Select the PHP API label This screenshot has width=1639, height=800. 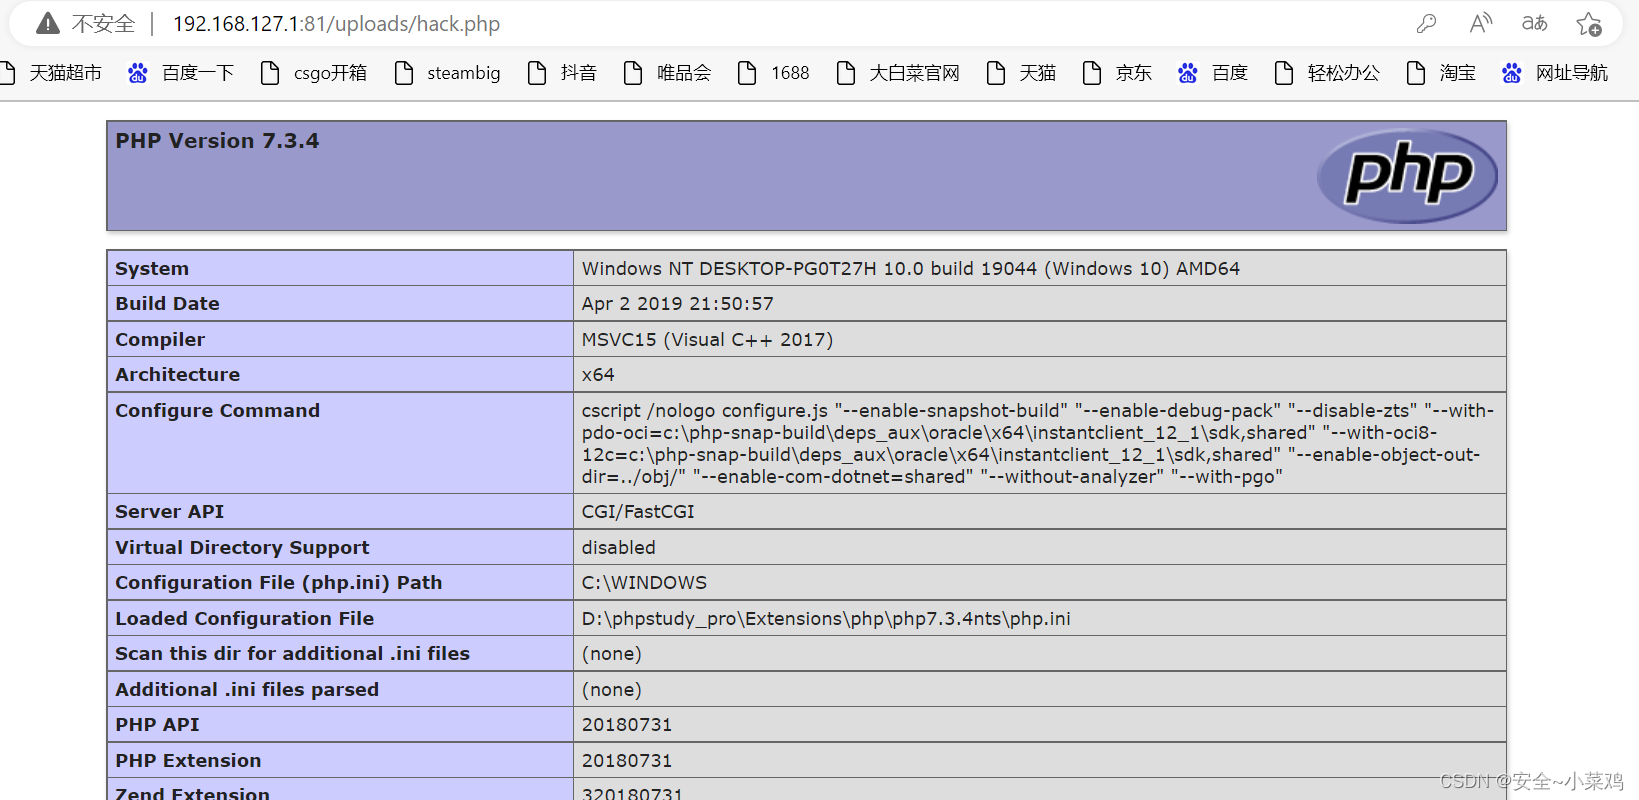(157, 725)
